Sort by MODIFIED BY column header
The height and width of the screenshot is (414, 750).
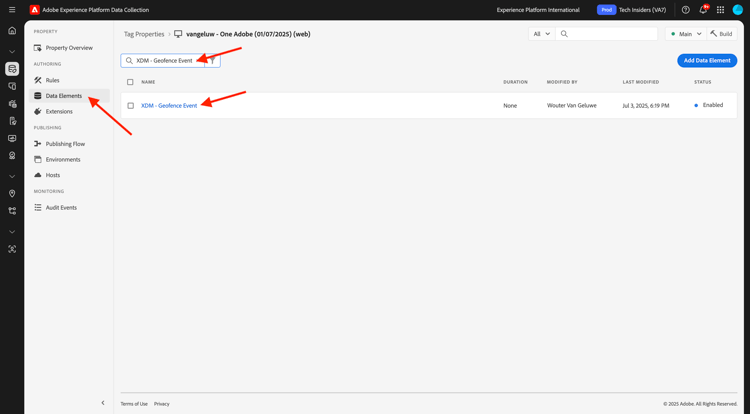pyautogui.click(x=562, y=82)
